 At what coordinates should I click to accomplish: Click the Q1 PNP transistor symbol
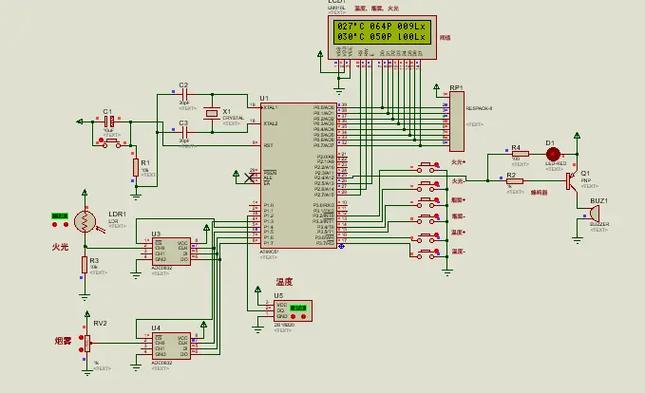(573, 181)
